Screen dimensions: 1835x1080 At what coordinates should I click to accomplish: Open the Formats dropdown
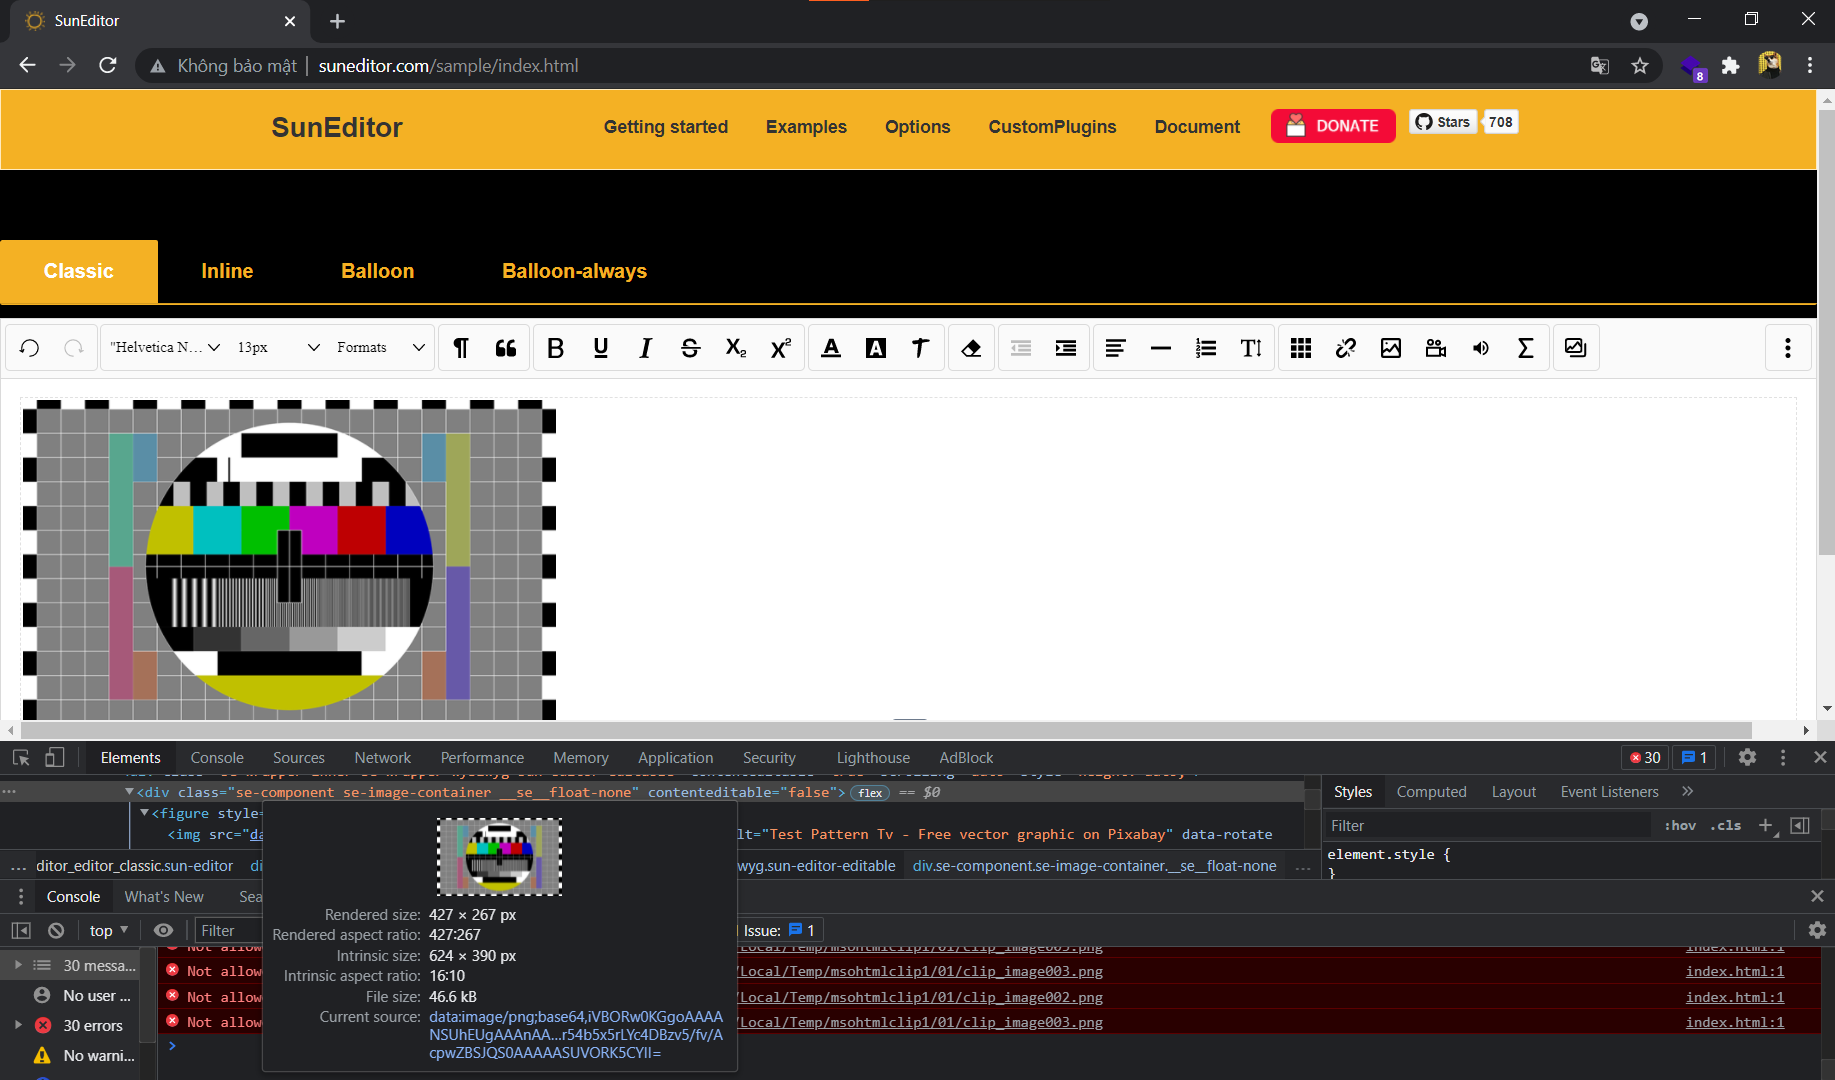click(380, 347)
